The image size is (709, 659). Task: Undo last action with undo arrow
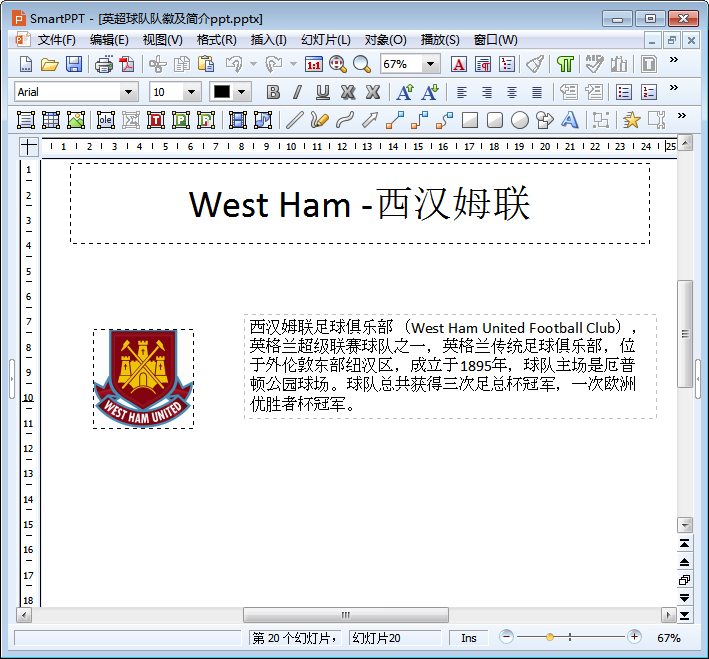point(234,64)
